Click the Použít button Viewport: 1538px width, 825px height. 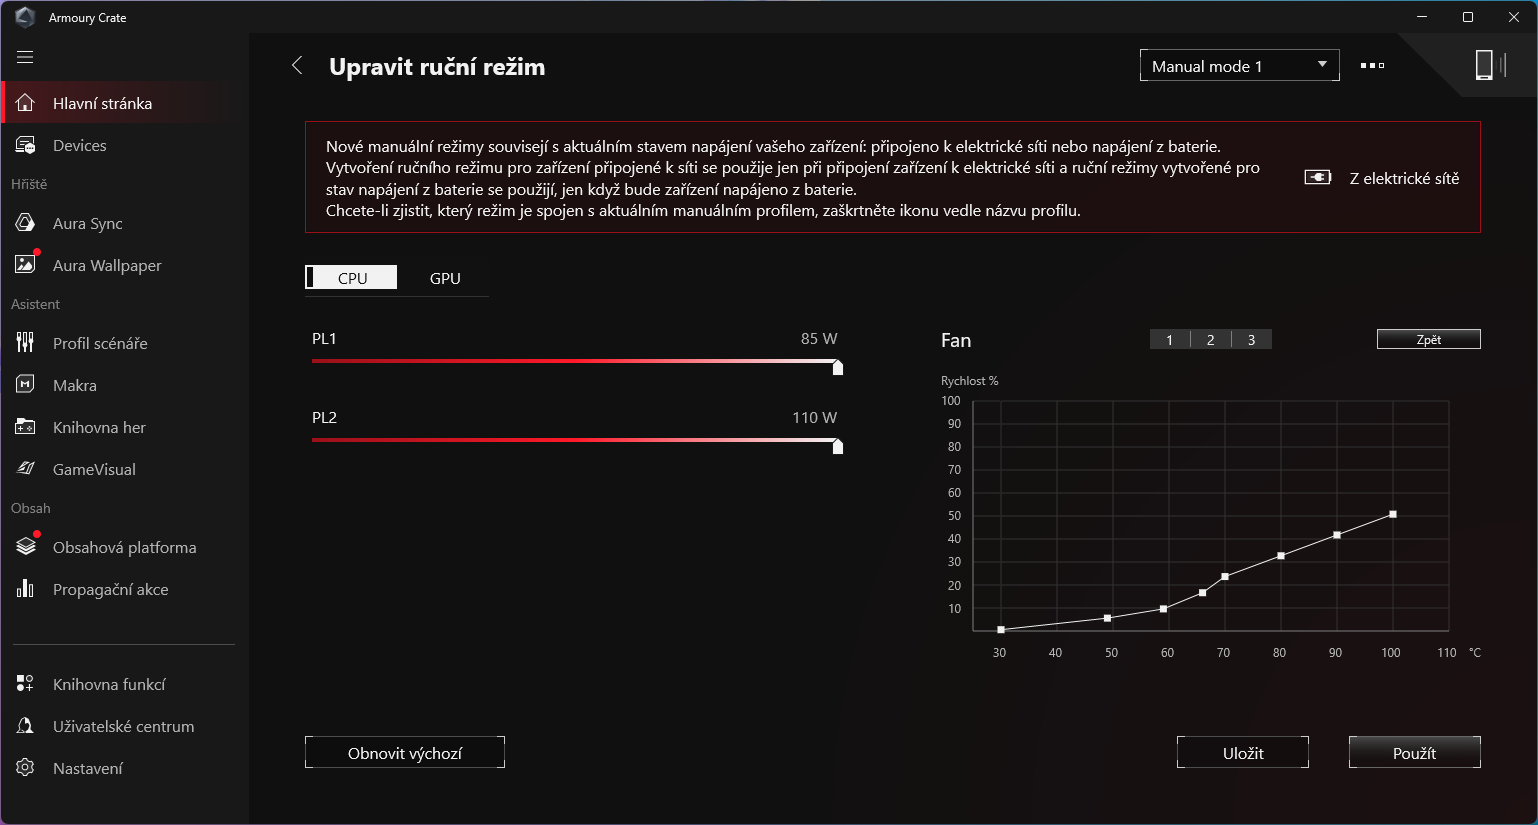1414,753
